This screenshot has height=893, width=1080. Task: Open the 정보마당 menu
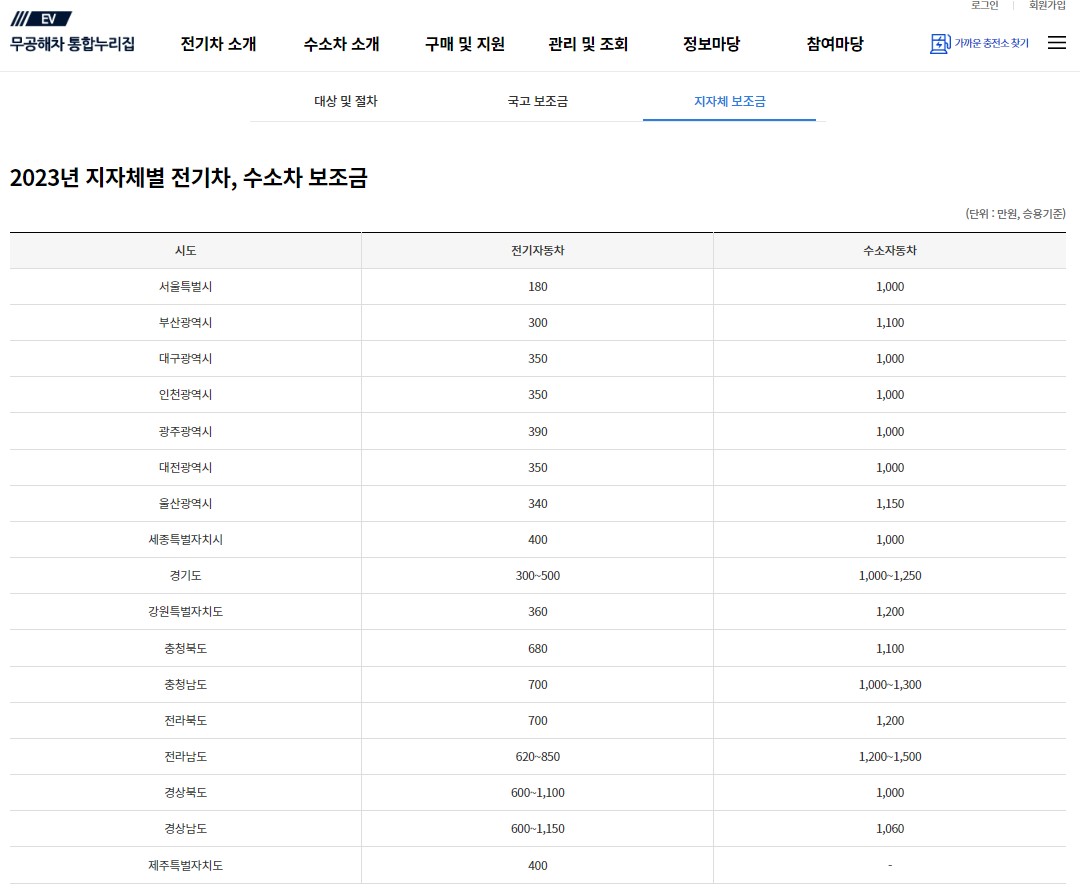coord(712,43)
